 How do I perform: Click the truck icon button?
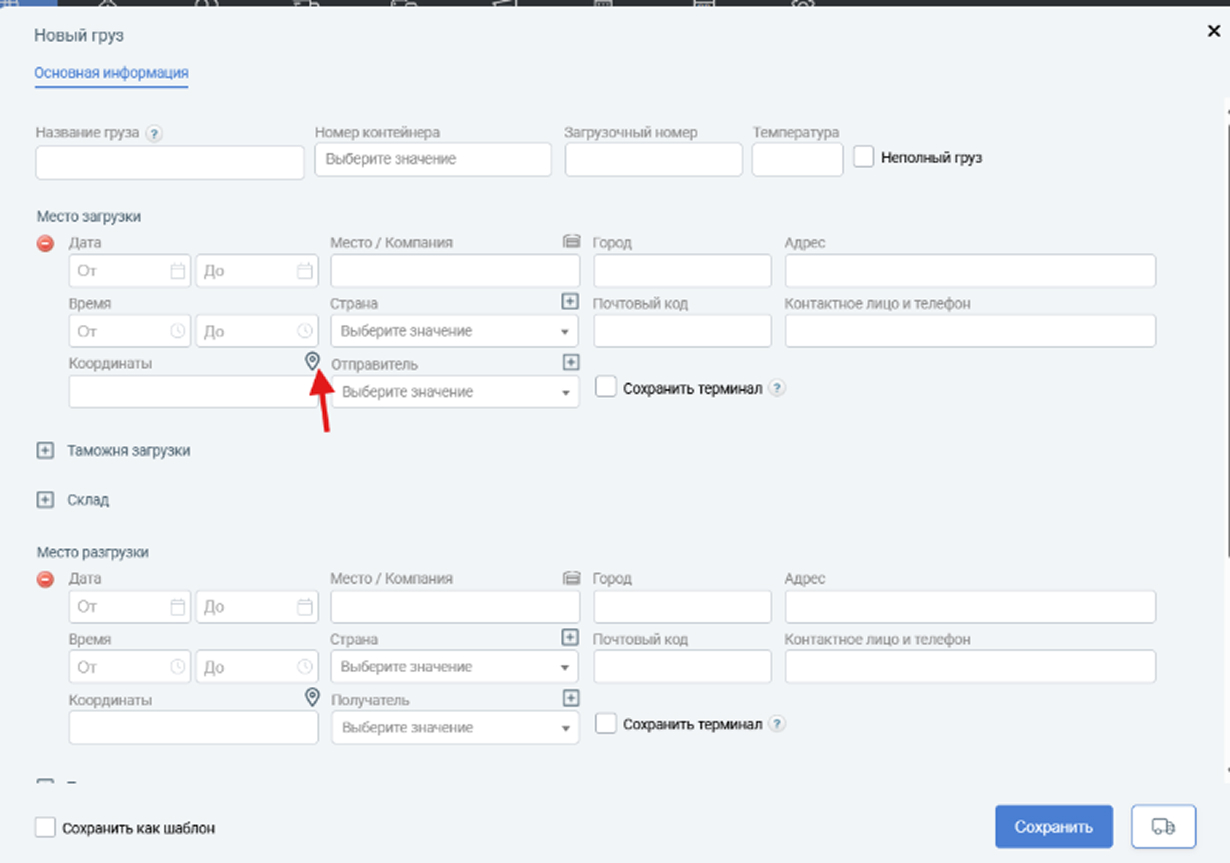coord(1163,827)
